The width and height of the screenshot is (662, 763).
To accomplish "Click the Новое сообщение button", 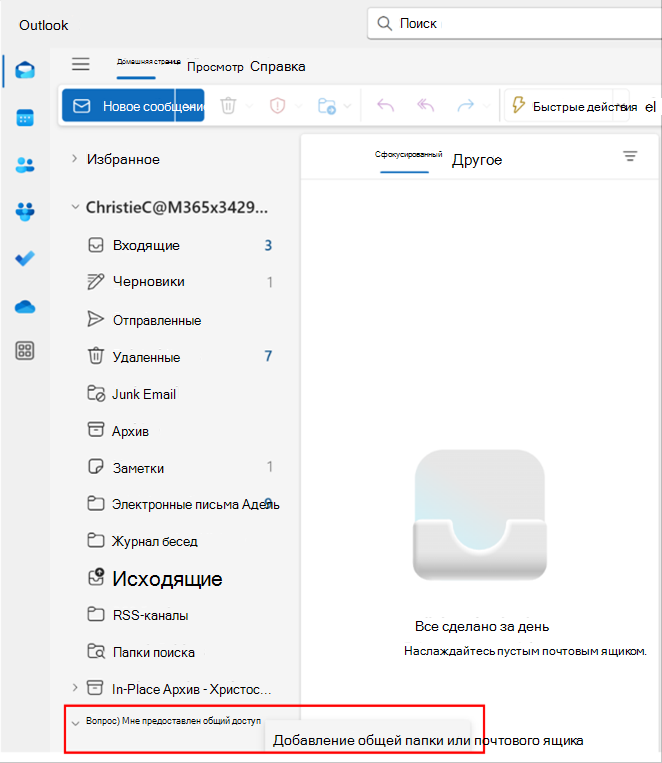I will [118, 105].
